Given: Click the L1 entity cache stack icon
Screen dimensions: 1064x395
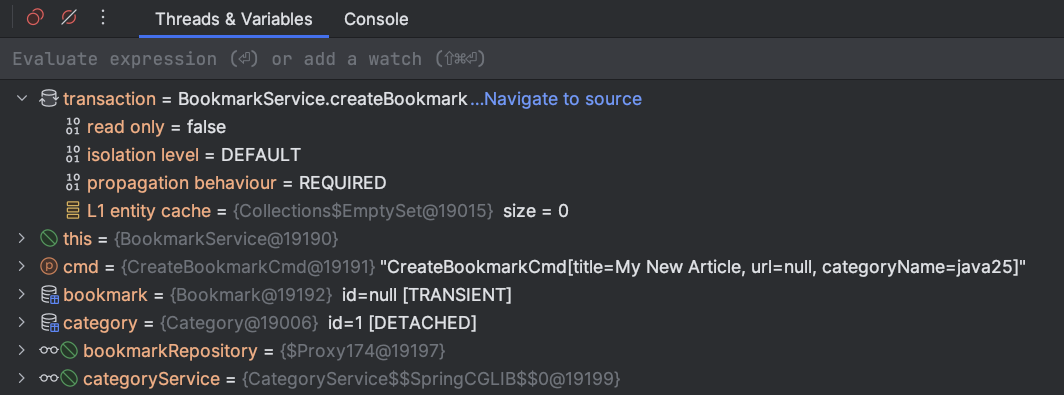Looking at the screenshot, I should click(x=73, y=211).
